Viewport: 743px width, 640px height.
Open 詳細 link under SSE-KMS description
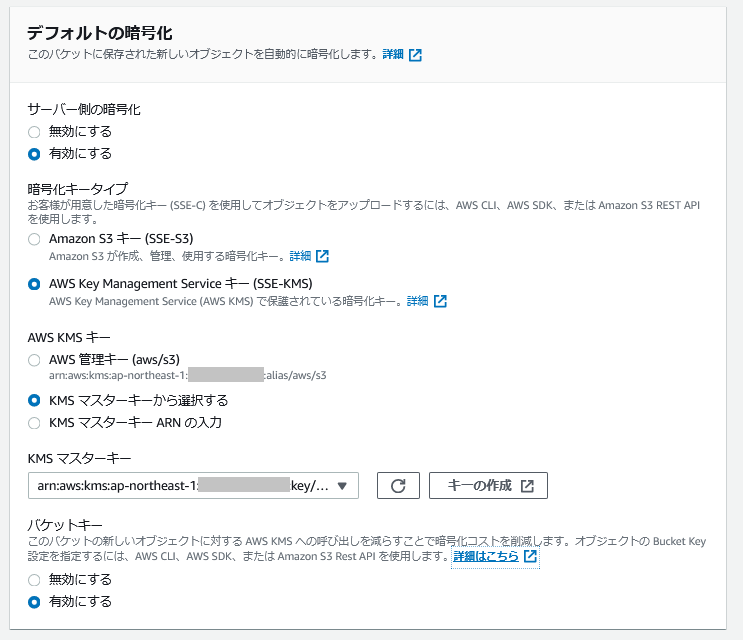pos(417,301)
